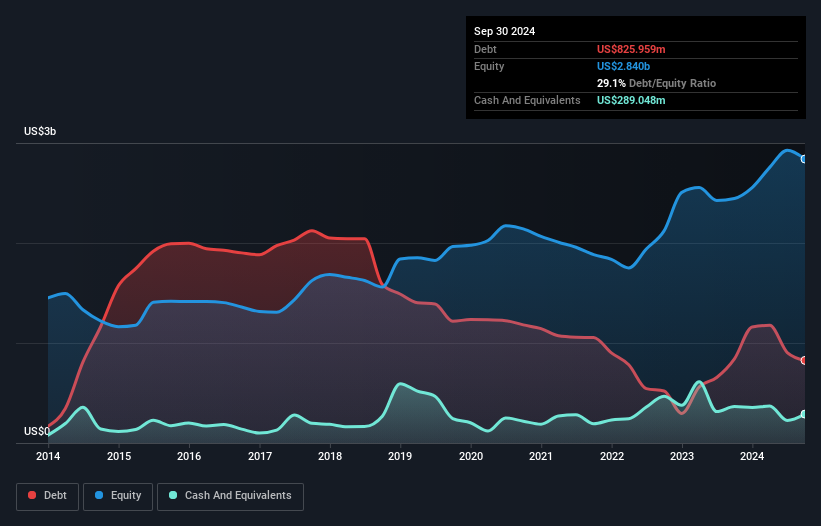The width and height of the screenshot is (821, 526).
Task: Select the Cash end-point marker on chart
Action: 804,415
